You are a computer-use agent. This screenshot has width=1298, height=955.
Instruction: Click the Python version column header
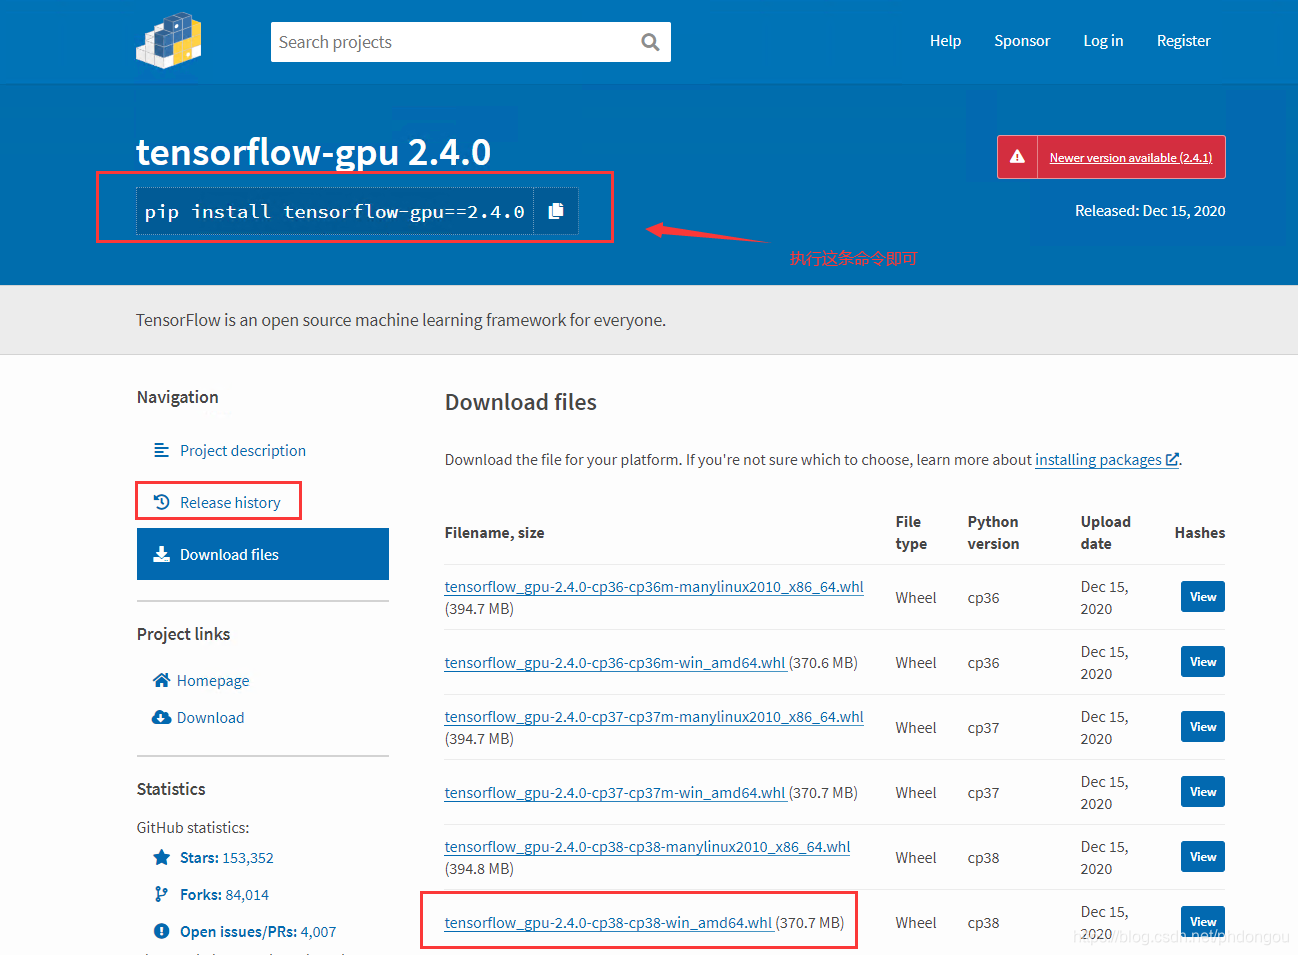tap(993, 533)
